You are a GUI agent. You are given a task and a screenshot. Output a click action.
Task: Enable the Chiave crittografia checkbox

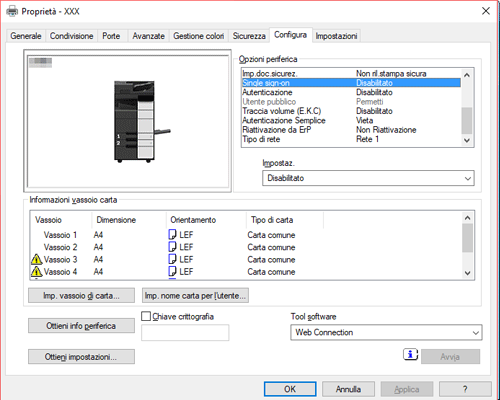pyautogui.click(x=146, y=316)
